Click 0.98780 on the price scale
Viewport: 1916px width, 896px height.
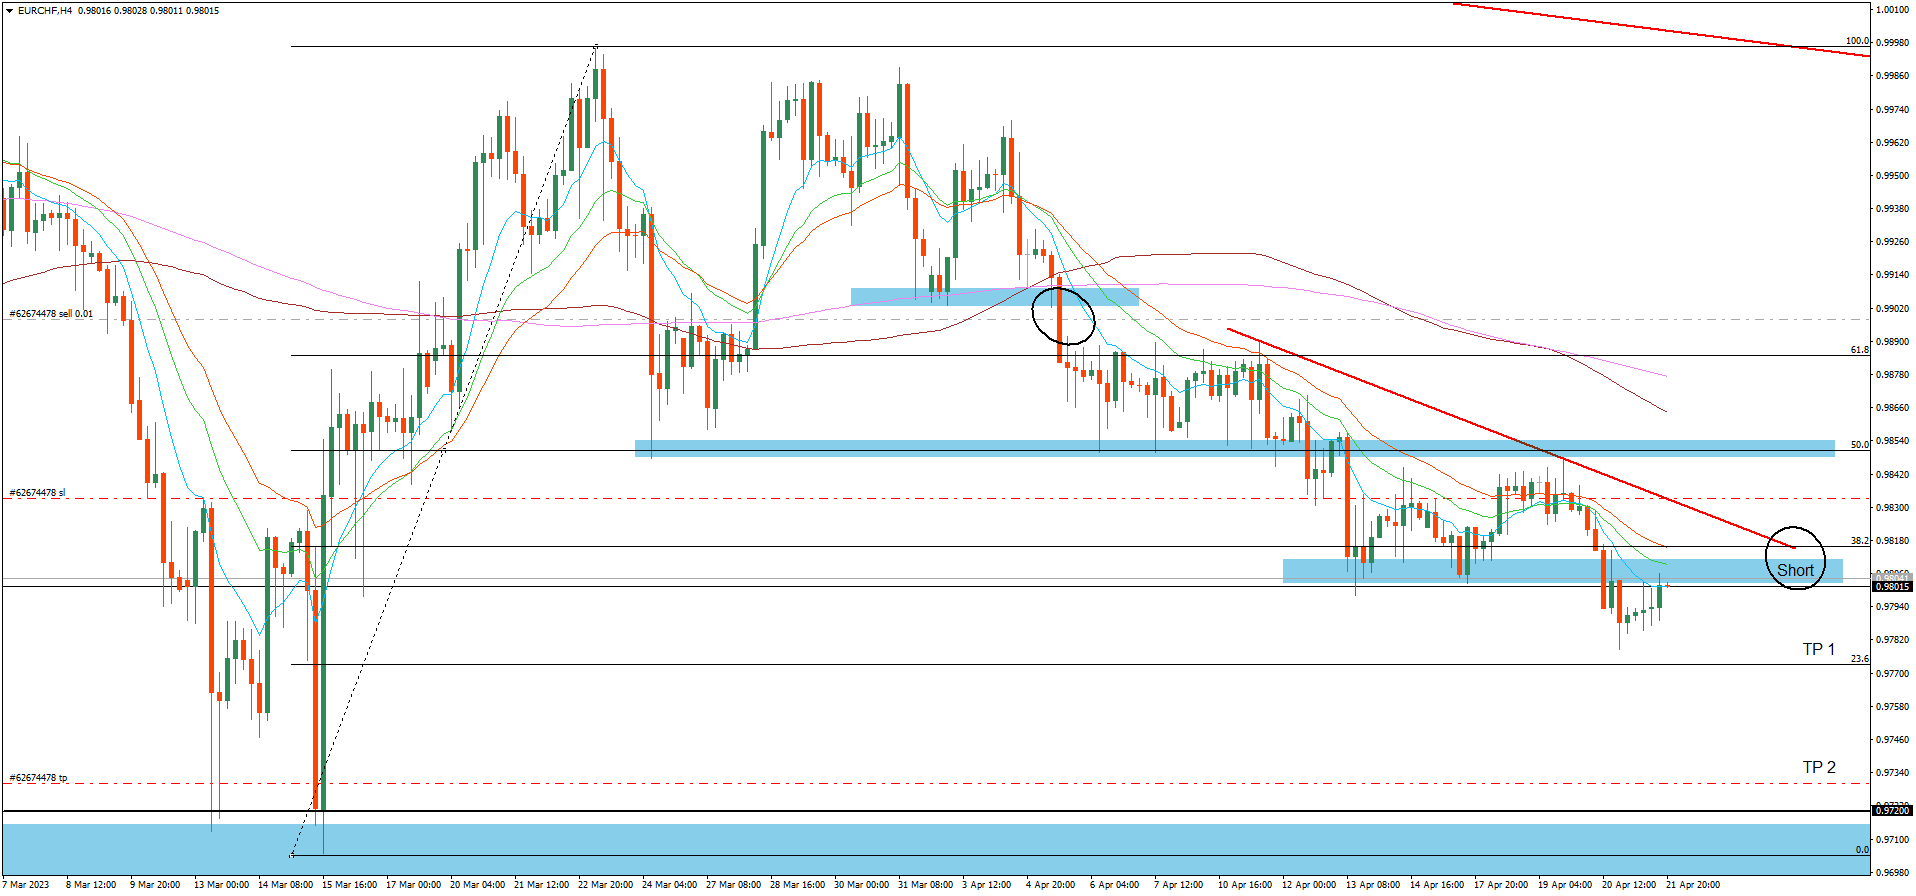click(x=1892, y=375)
